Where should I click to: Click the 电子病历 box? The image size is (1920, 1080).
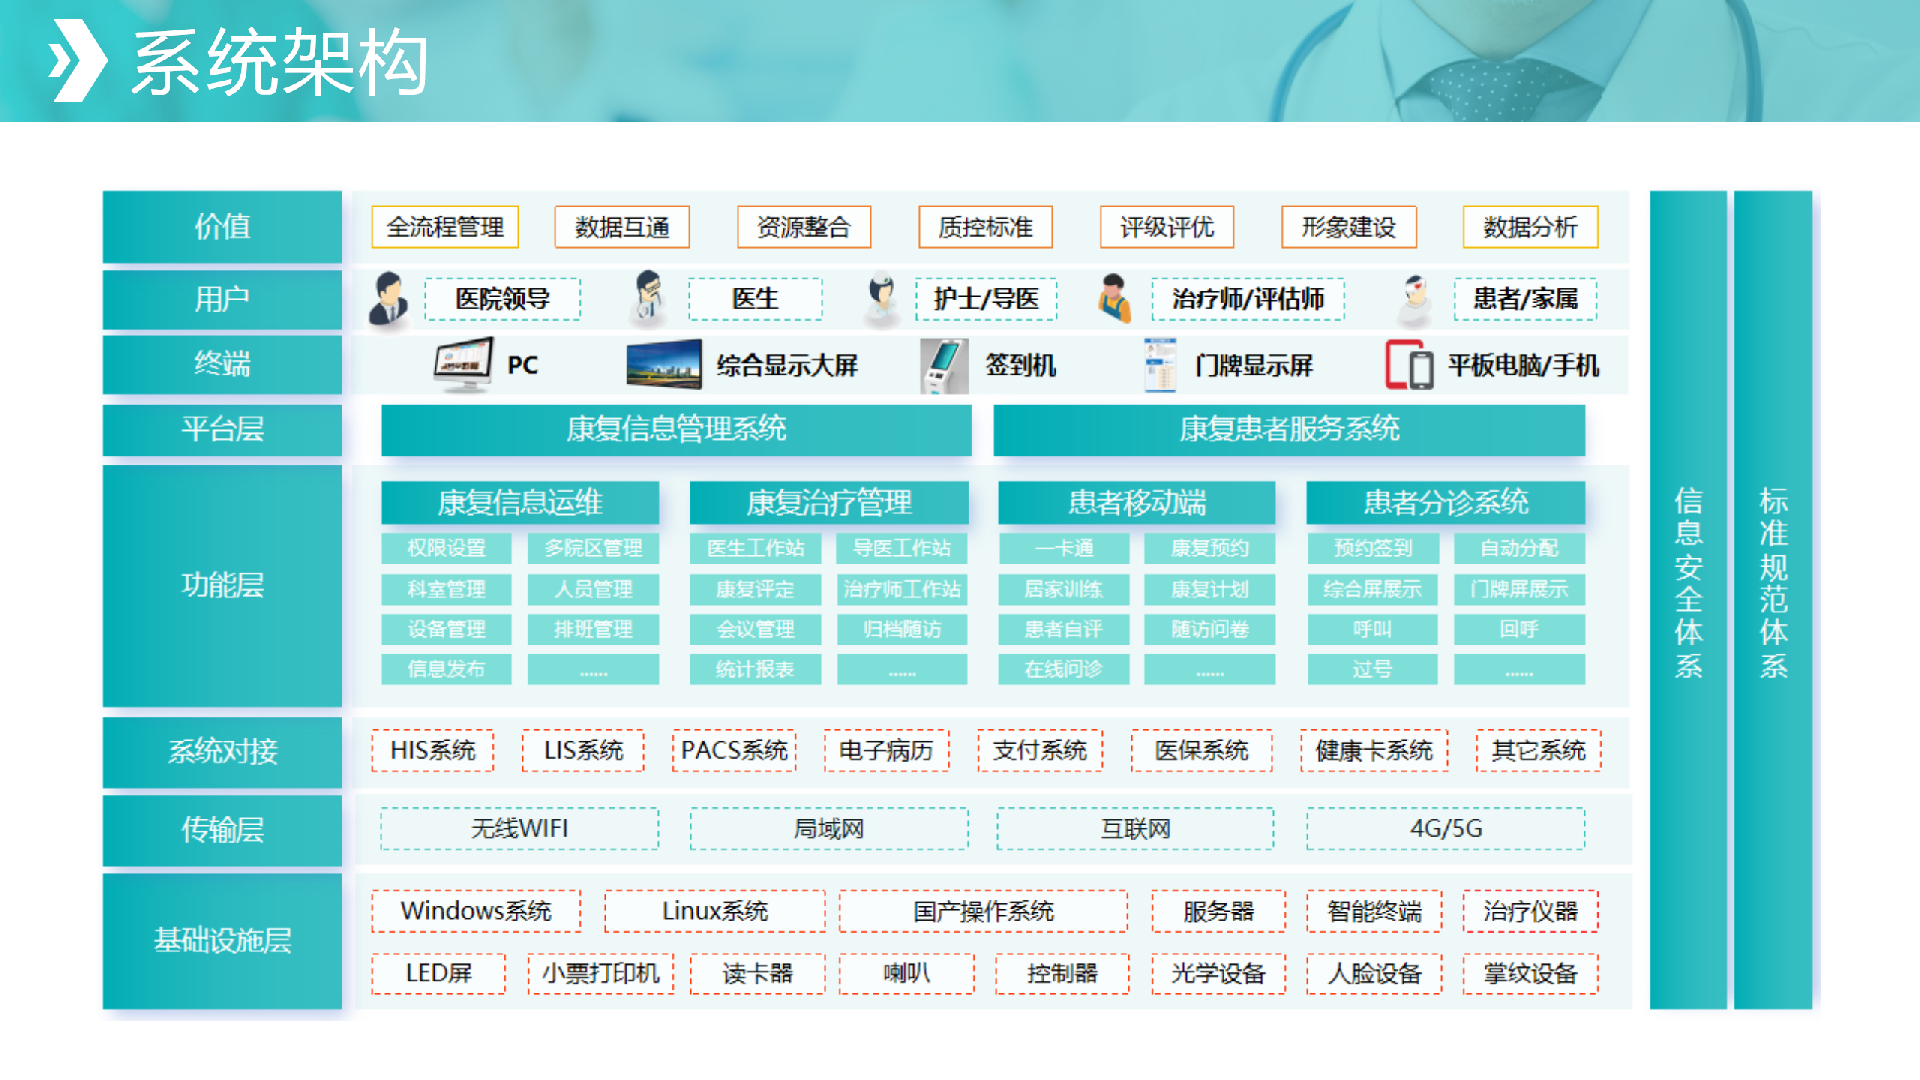[x=886, y=751]
